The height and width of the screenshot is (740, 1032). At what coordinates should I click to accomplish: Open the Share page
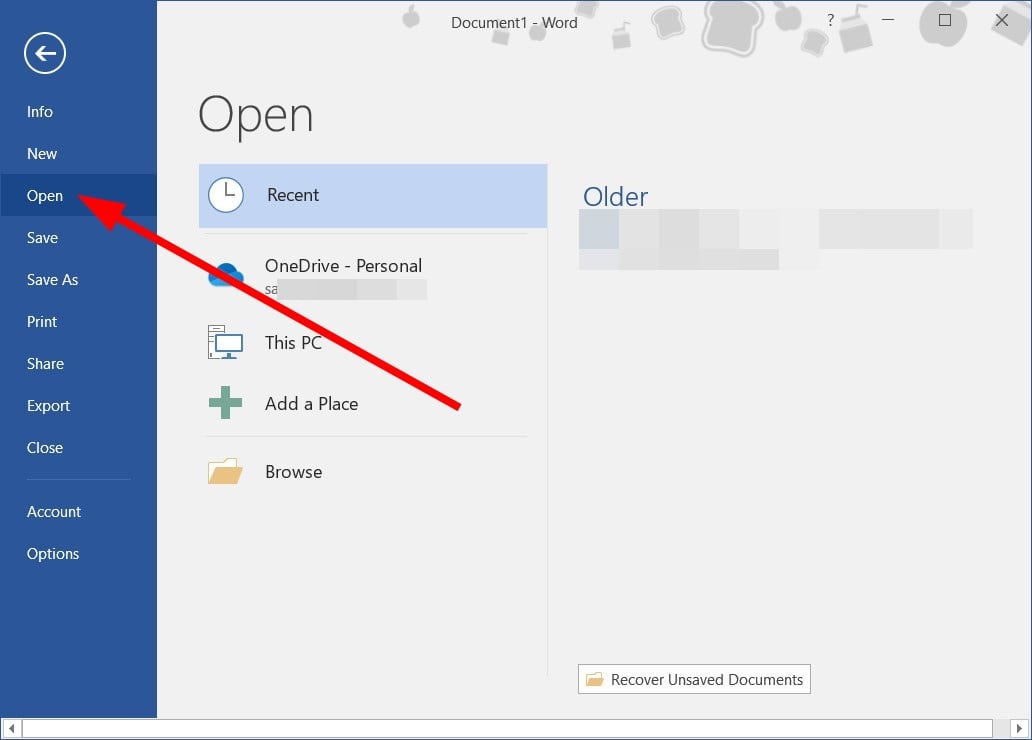point(78,364)
